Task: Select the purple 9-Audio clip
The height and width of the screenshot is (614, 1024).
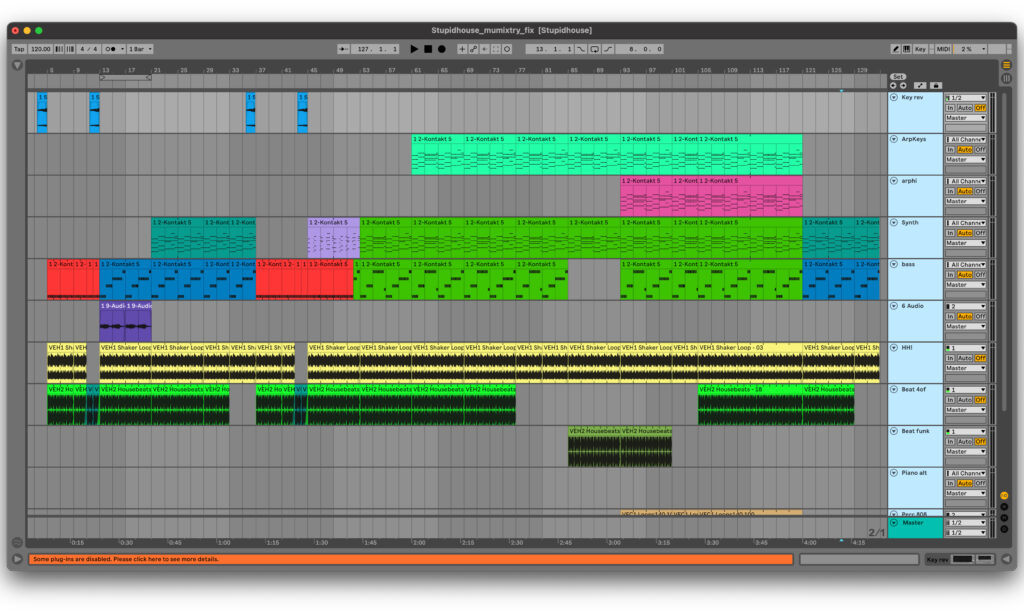Action: pyautogui.click(x=125, y=321)
